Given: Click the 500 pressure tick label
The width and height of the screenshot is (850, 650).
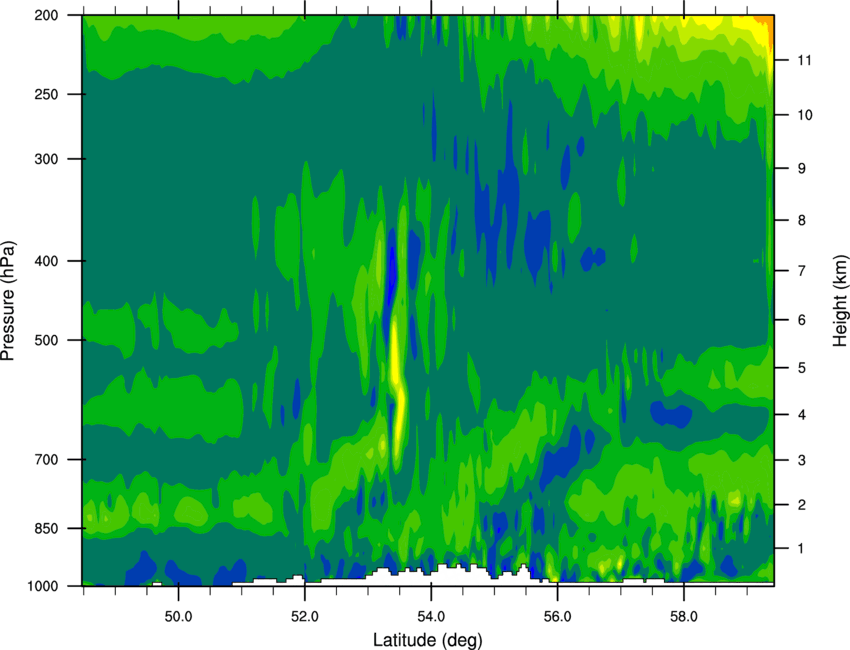Looking at the screenshot, I should (x=47, y=340).
